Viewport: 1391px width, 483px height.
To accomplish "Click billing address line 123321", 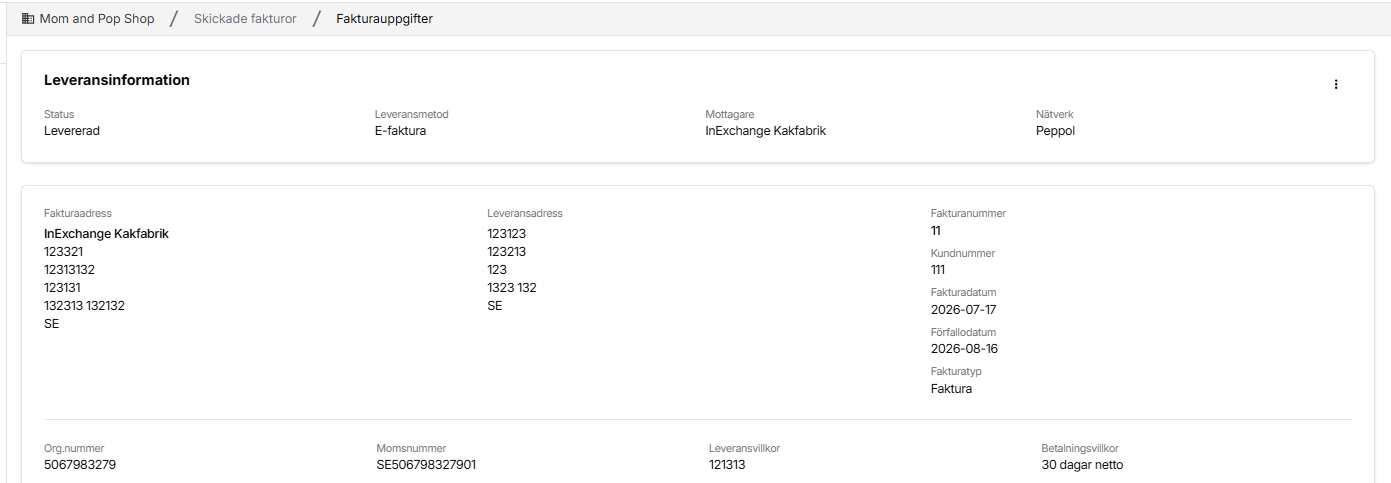I will click(63, 251).
